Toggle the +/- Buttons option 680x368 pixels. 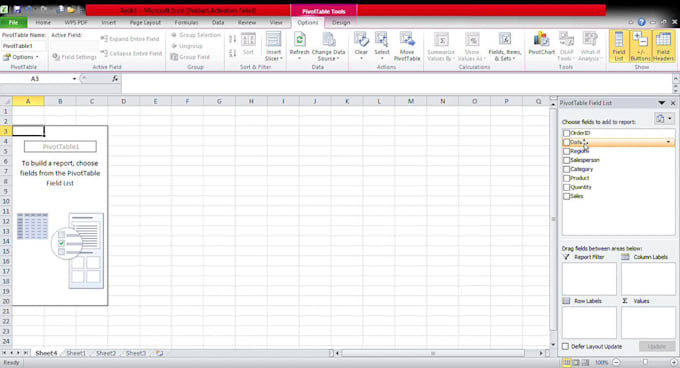[640, 46]
